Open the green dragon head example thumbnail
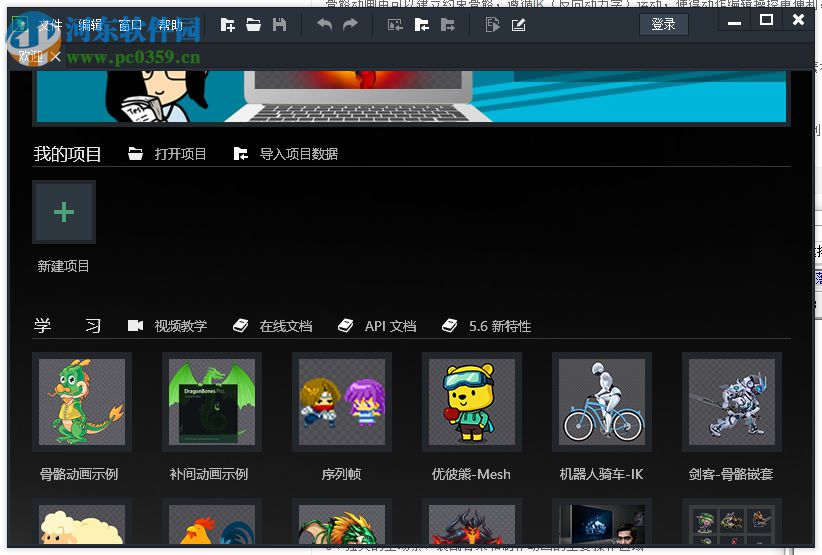Image resolution: width=822 pixels, height=555 pixels. [x=342, y=522]
